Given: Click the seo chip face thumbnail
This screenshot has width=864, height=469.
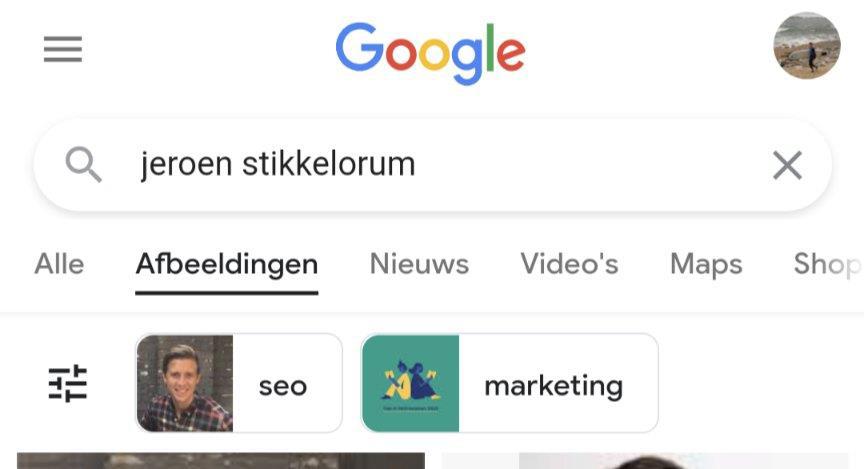Looking at the screenshot, I should (185, 383).
